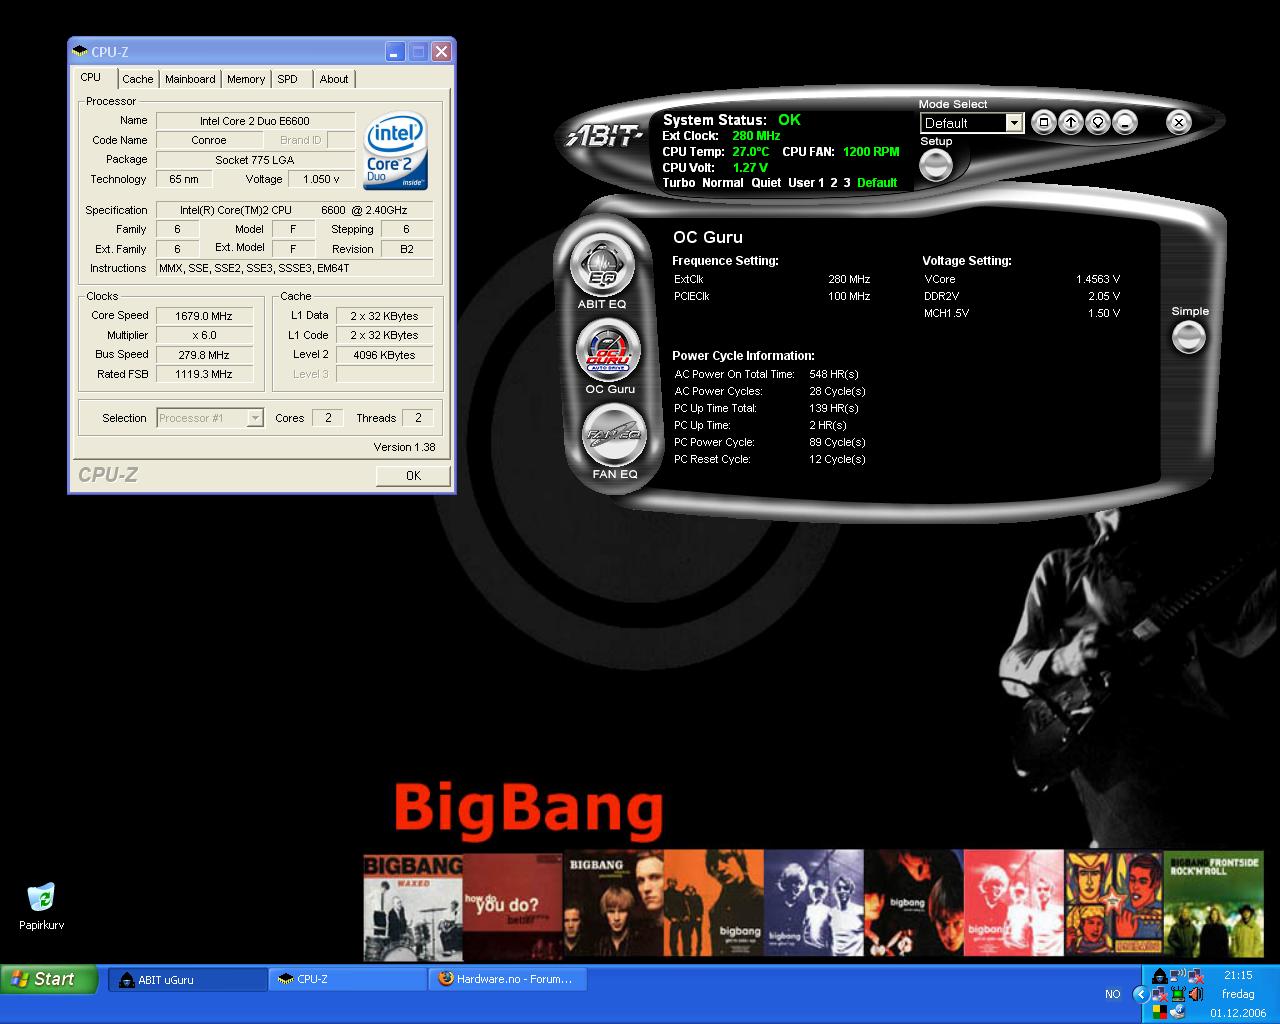The width and height of the screenshot is (1280, 1024).
Task: Select the Quiet mode in uGuru status
Action: [766, 183]
